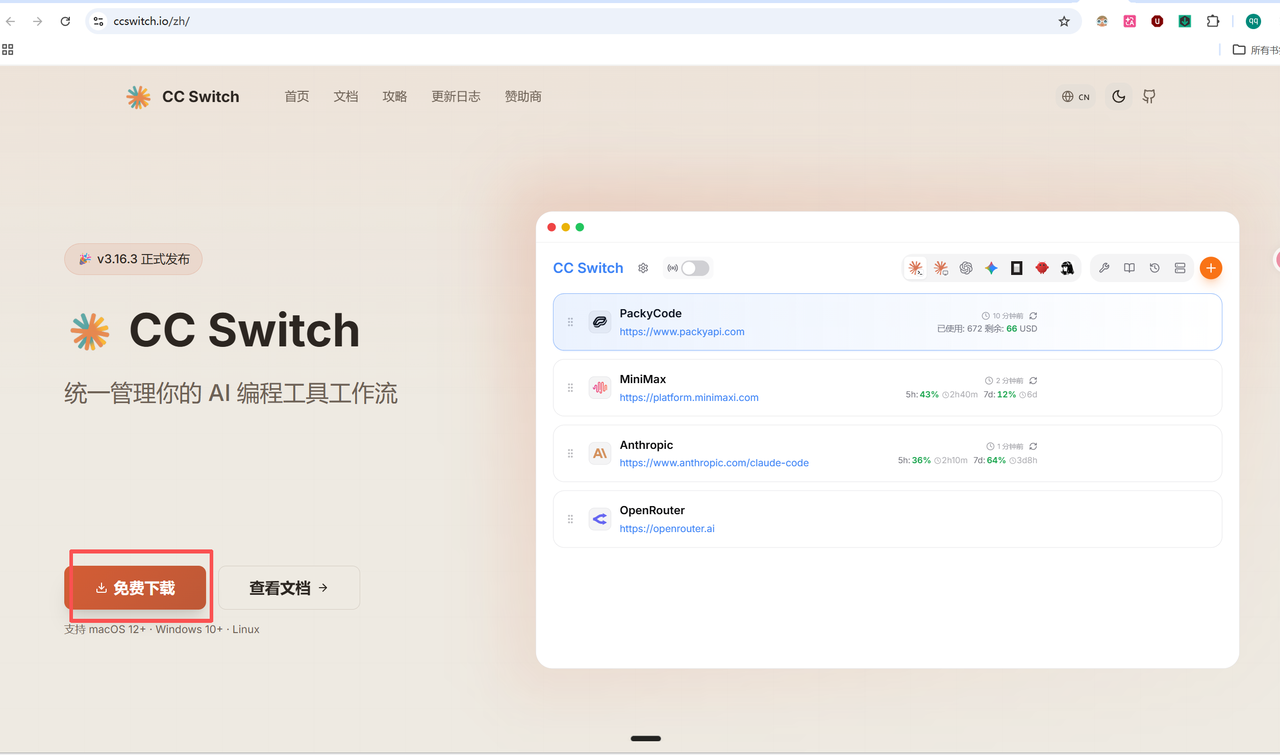
Task: Bookmark this page with the star icon
Action: click(x=1064, y=21)
